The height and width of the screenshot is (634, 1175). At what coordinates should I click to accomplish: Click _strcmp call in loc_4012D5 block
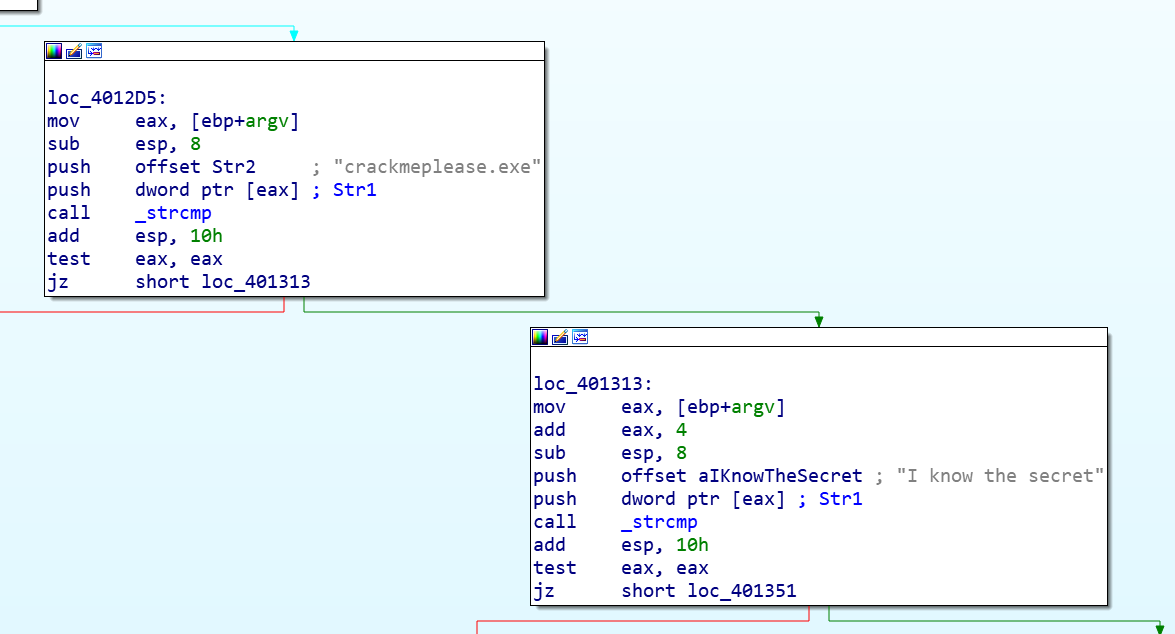(x=173, y=213)
